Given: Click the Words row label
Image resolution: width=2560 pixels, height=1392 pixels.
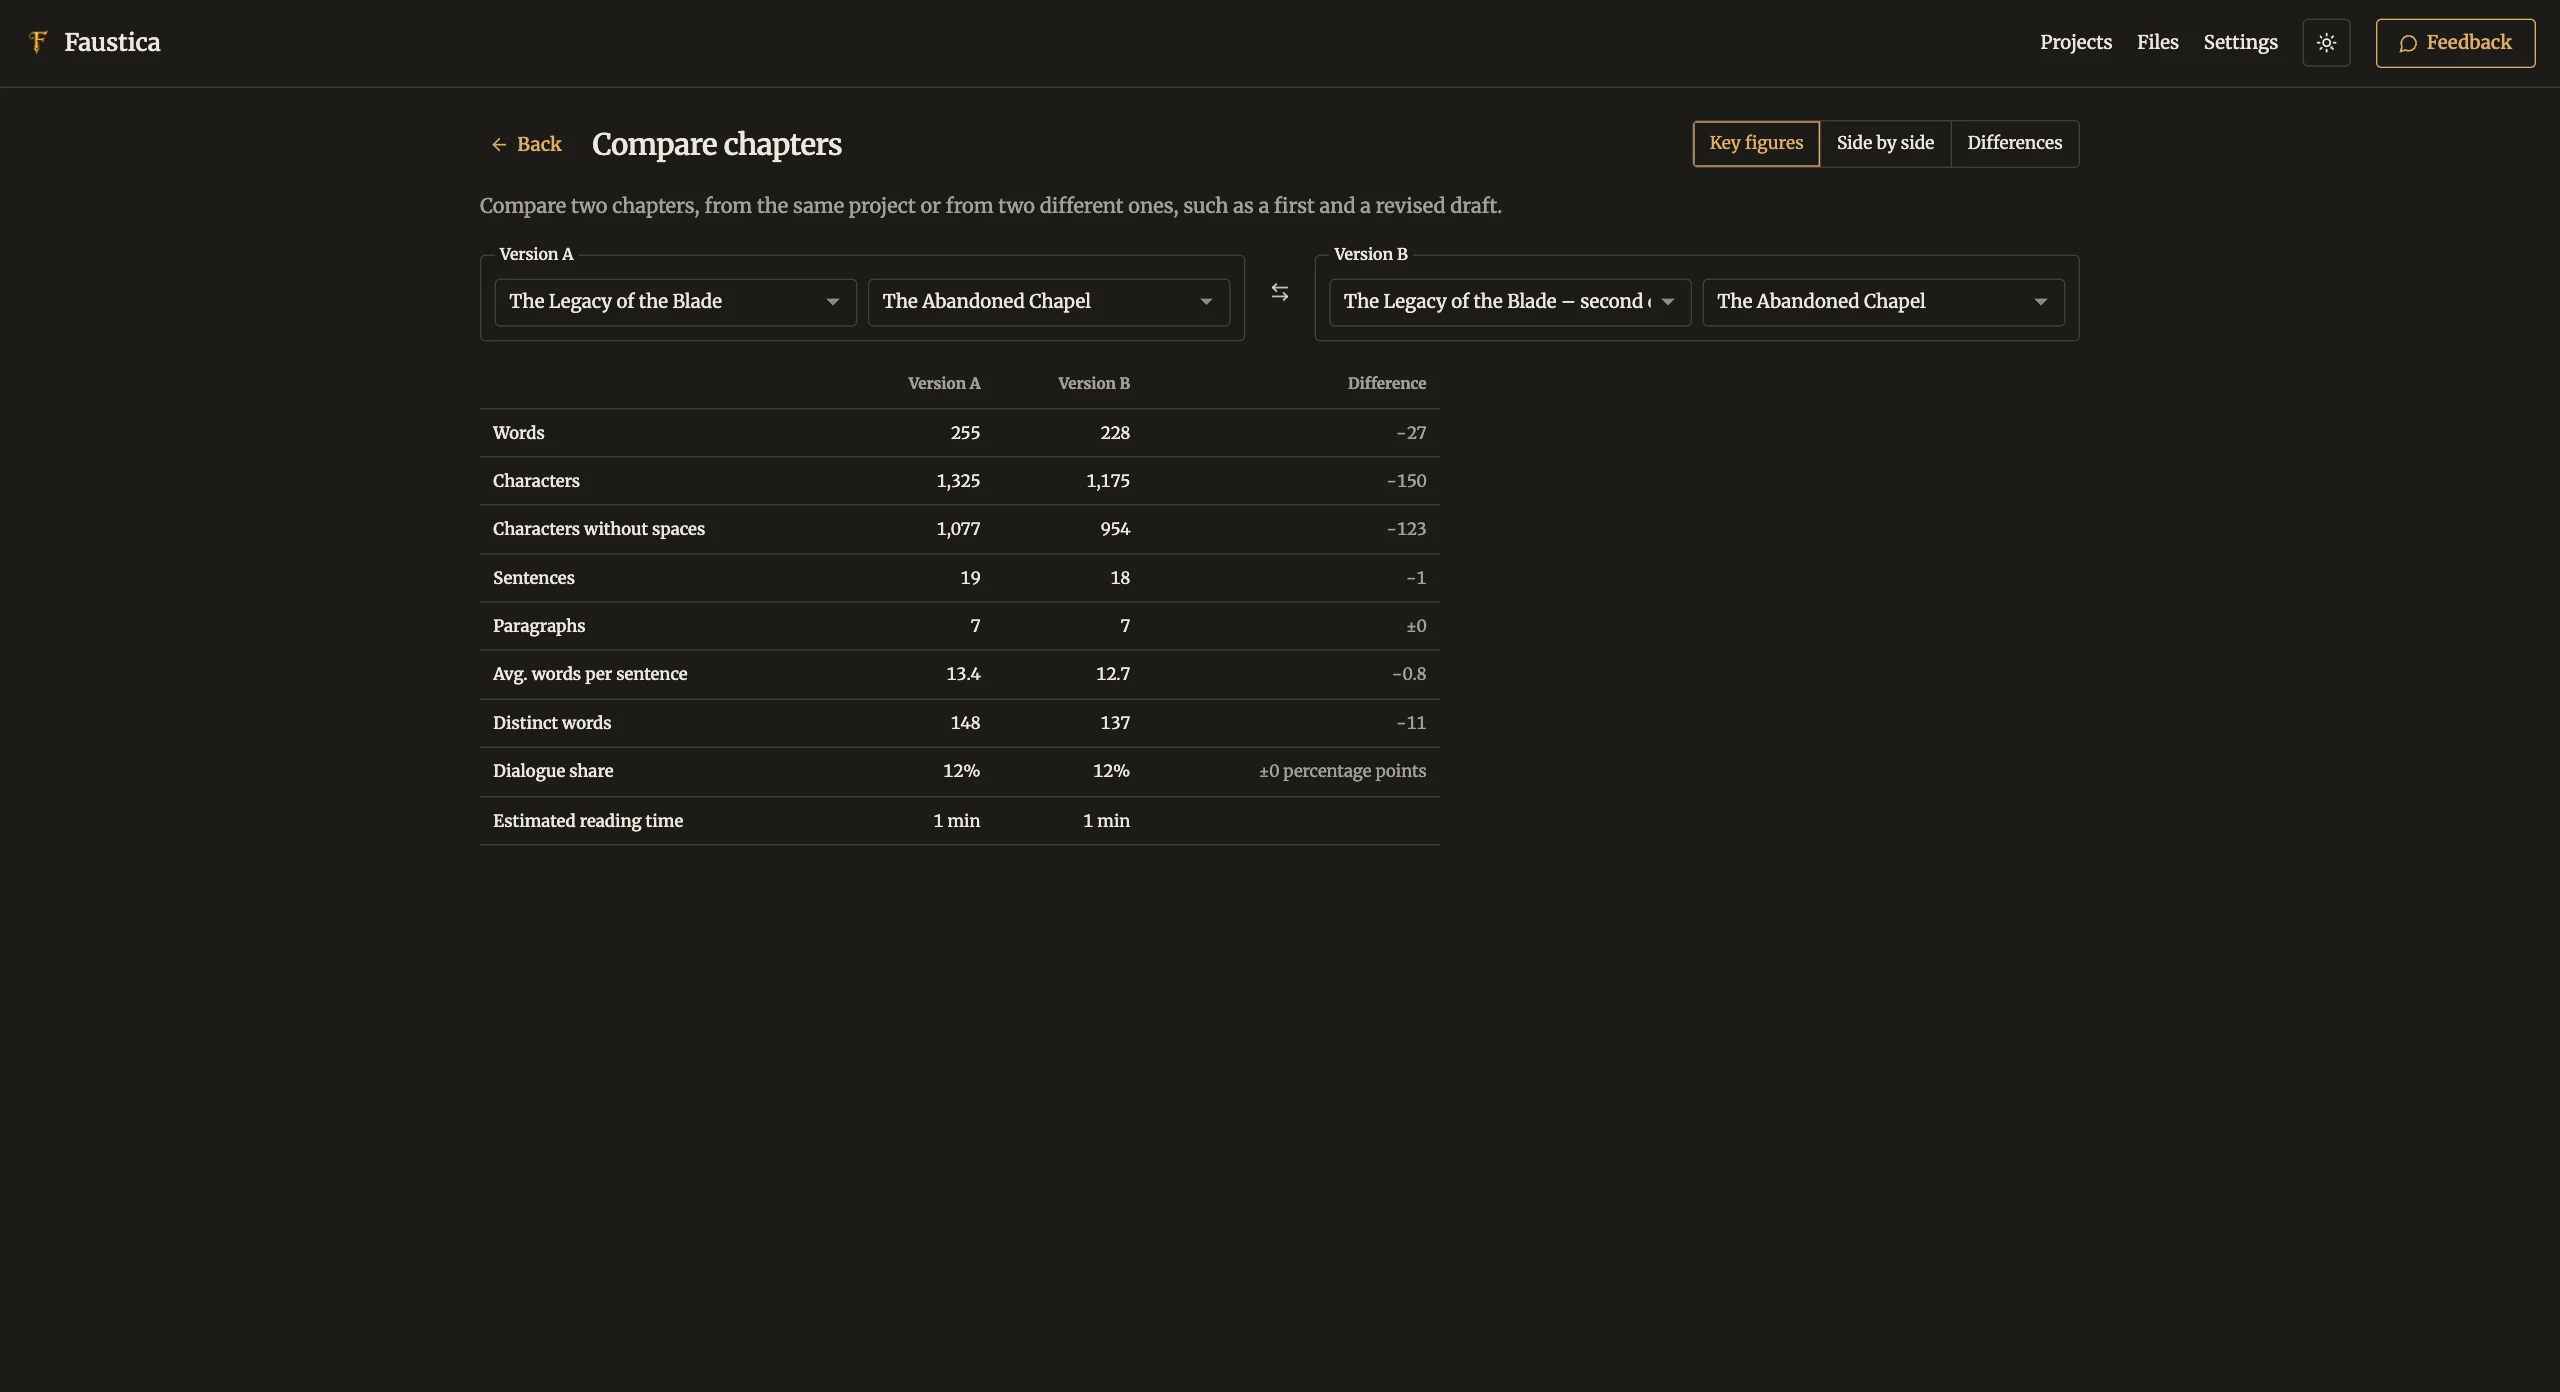Looking at the screenshot, I should coord(518,433).
